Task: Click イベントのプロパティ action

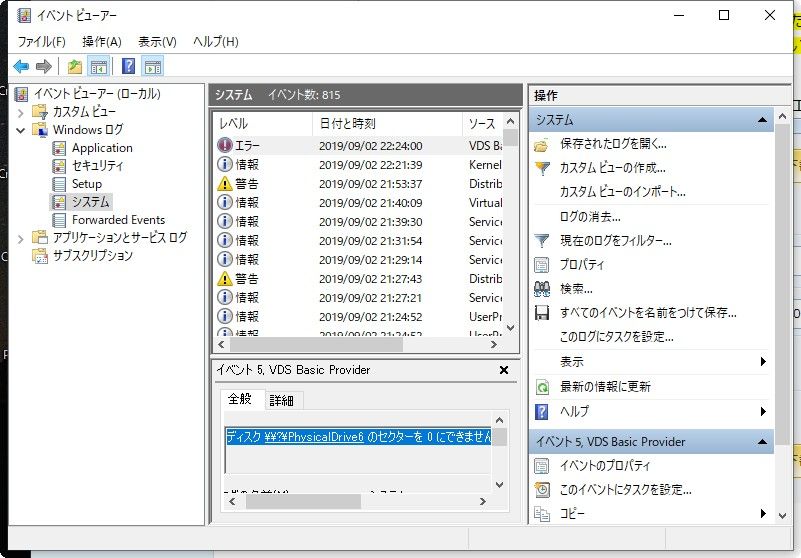Action: [x=605, y=466]
